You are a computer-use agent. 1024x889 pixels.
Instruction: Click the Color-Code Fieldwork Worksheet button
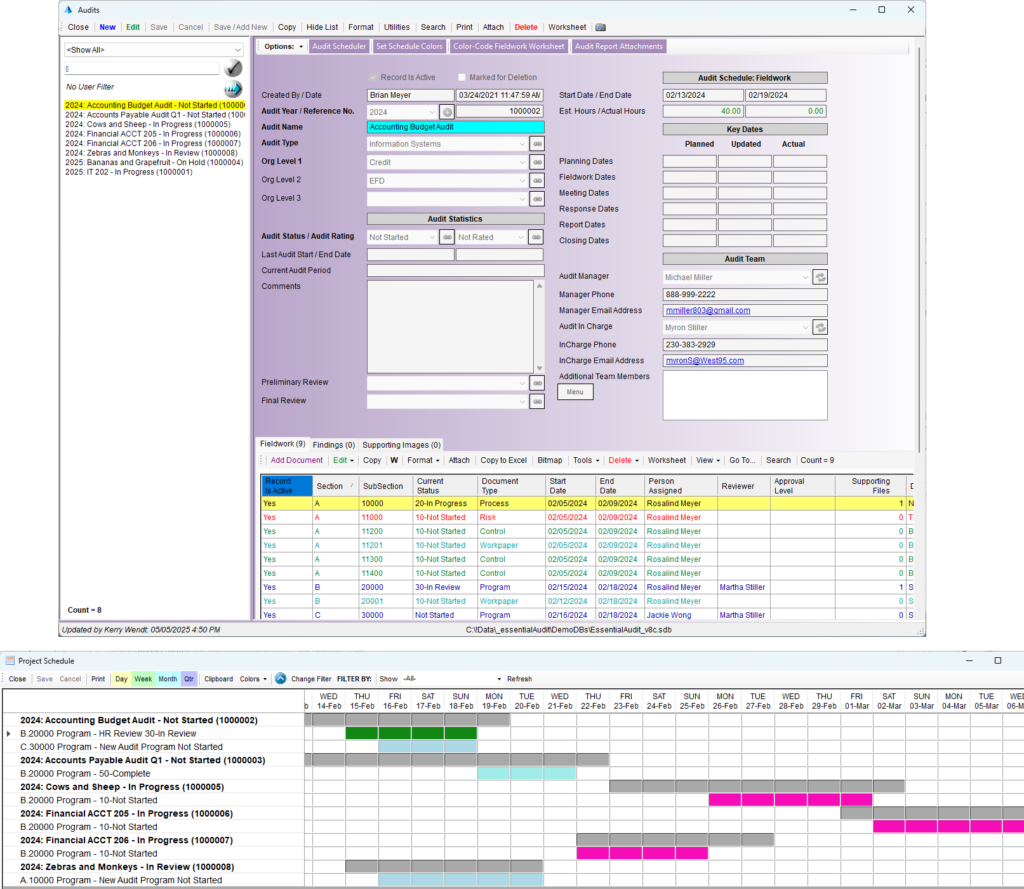[x=509, y=46]
